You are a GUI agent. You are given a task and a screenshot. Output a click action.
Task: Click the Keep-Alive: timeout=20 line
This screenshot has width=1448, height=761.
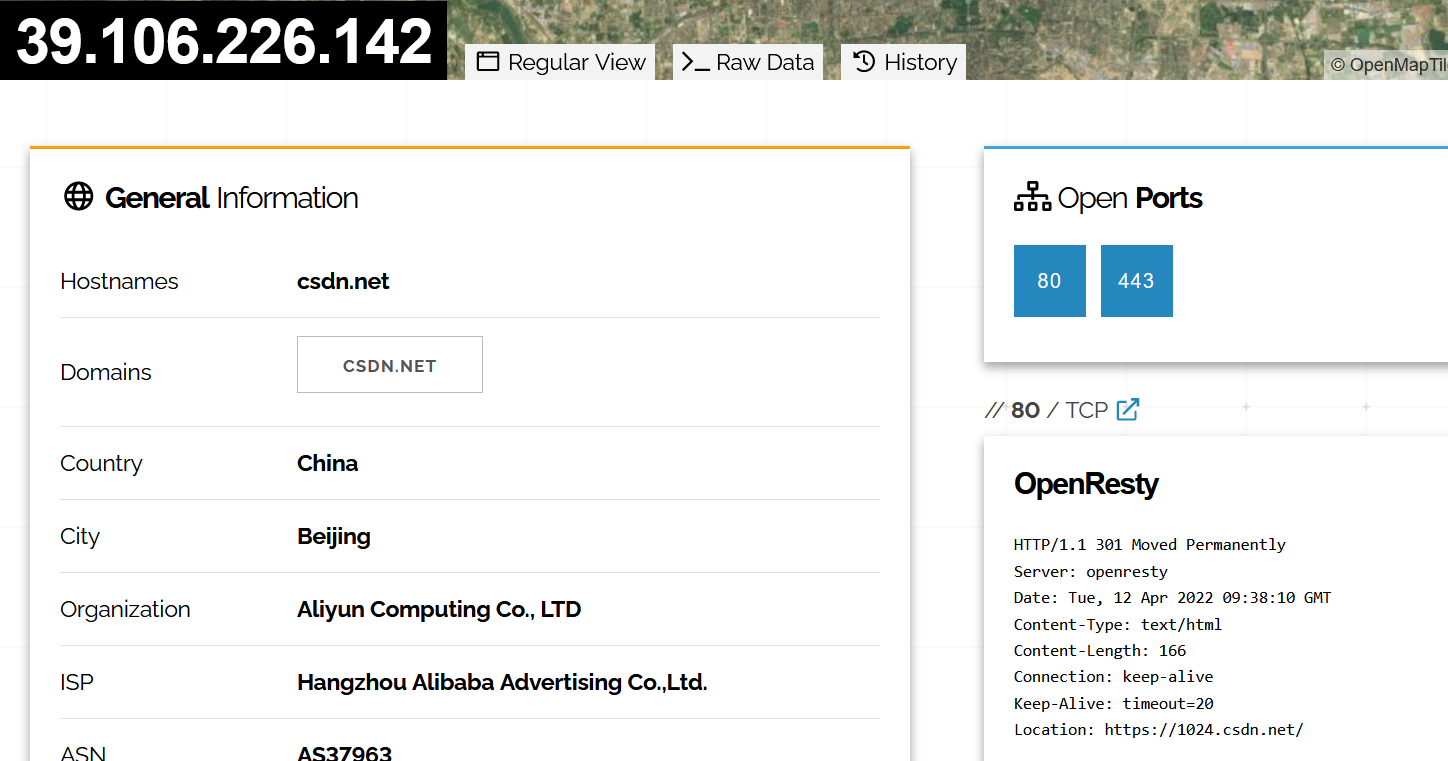(1114, 704)
